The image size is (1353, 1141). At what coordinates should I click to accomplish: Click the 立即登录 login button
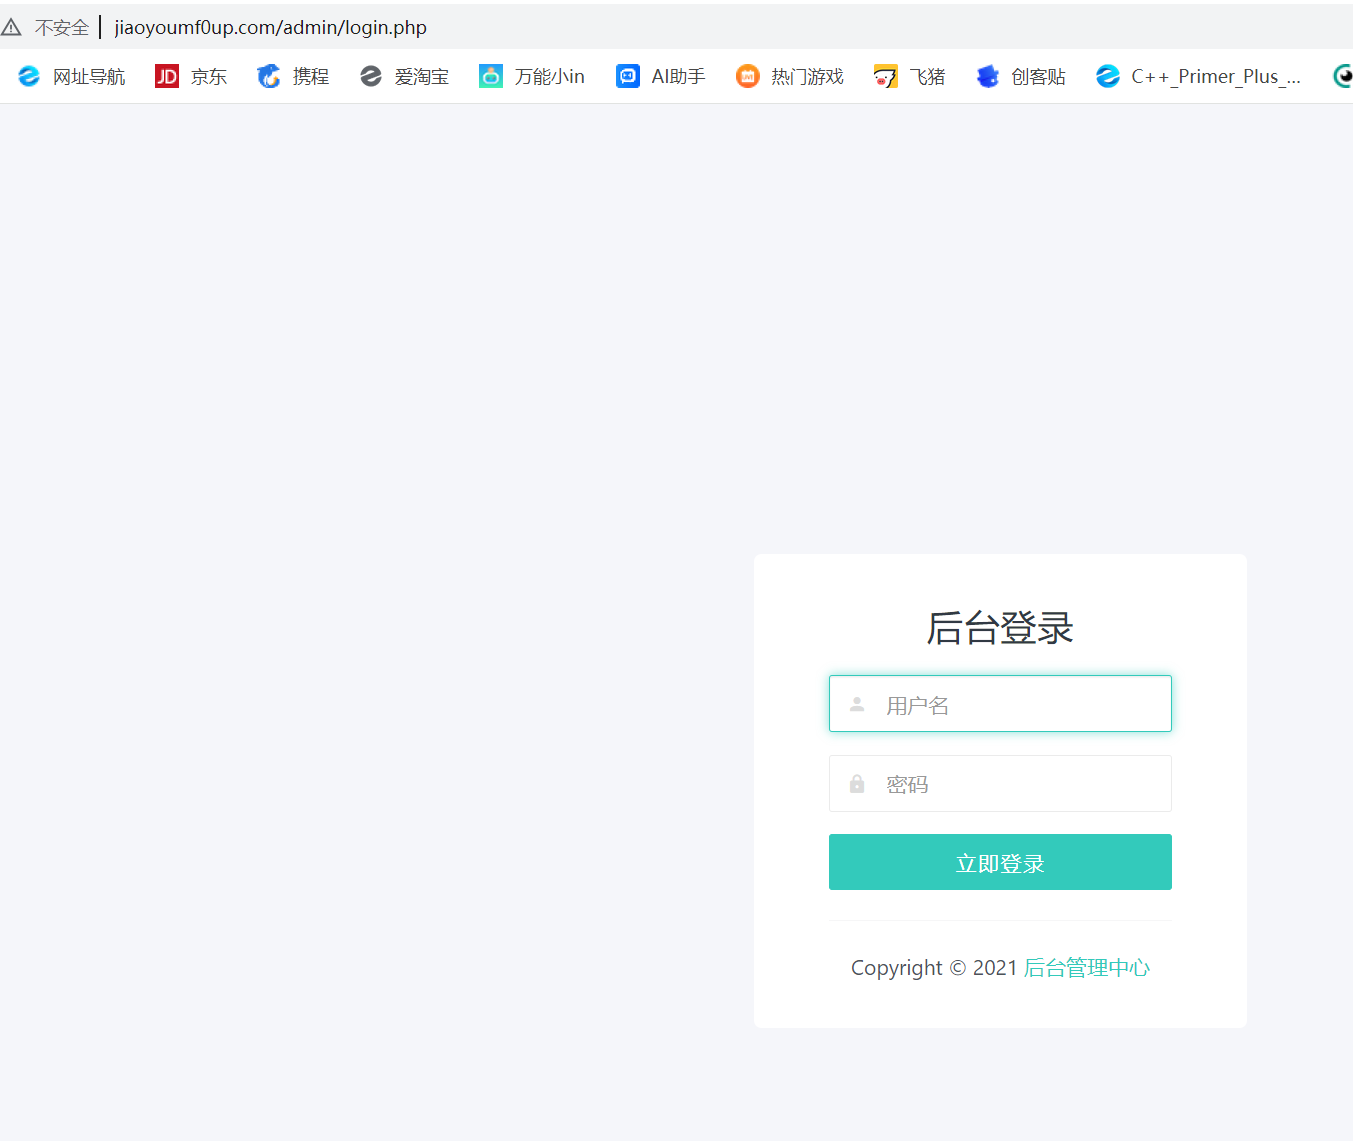coord(999,862)
